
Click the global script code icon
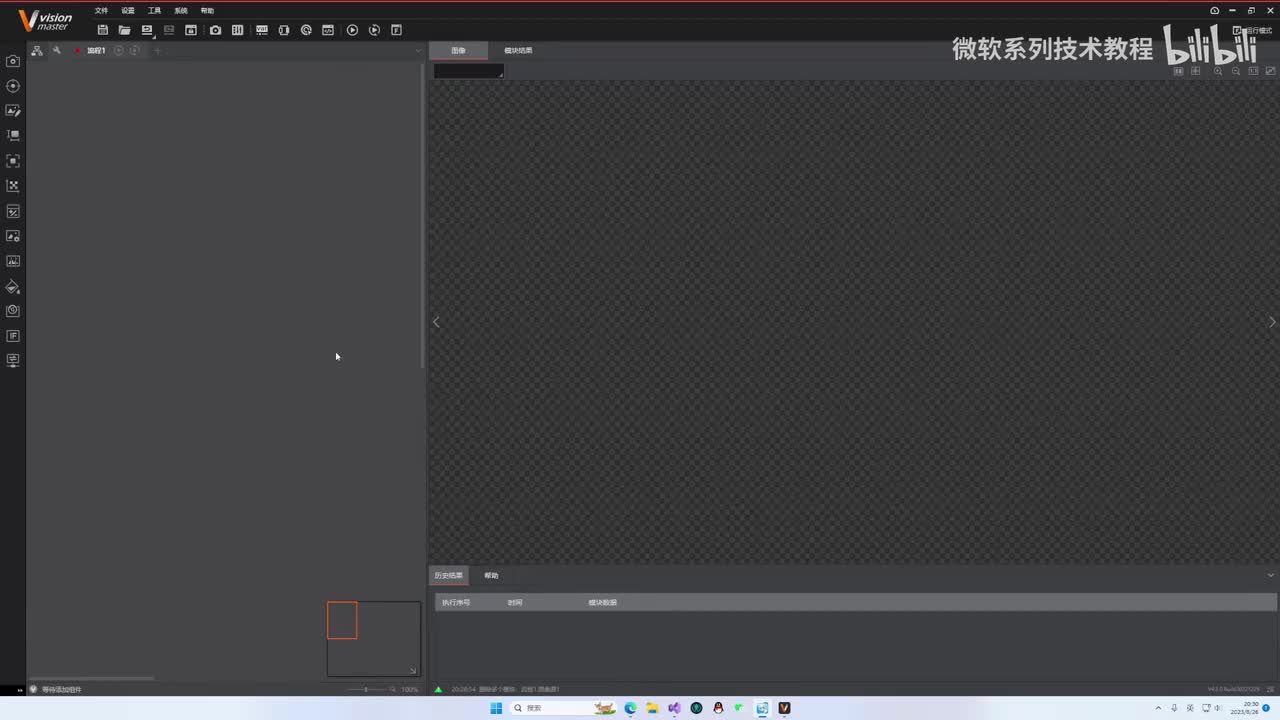point(328,30)
